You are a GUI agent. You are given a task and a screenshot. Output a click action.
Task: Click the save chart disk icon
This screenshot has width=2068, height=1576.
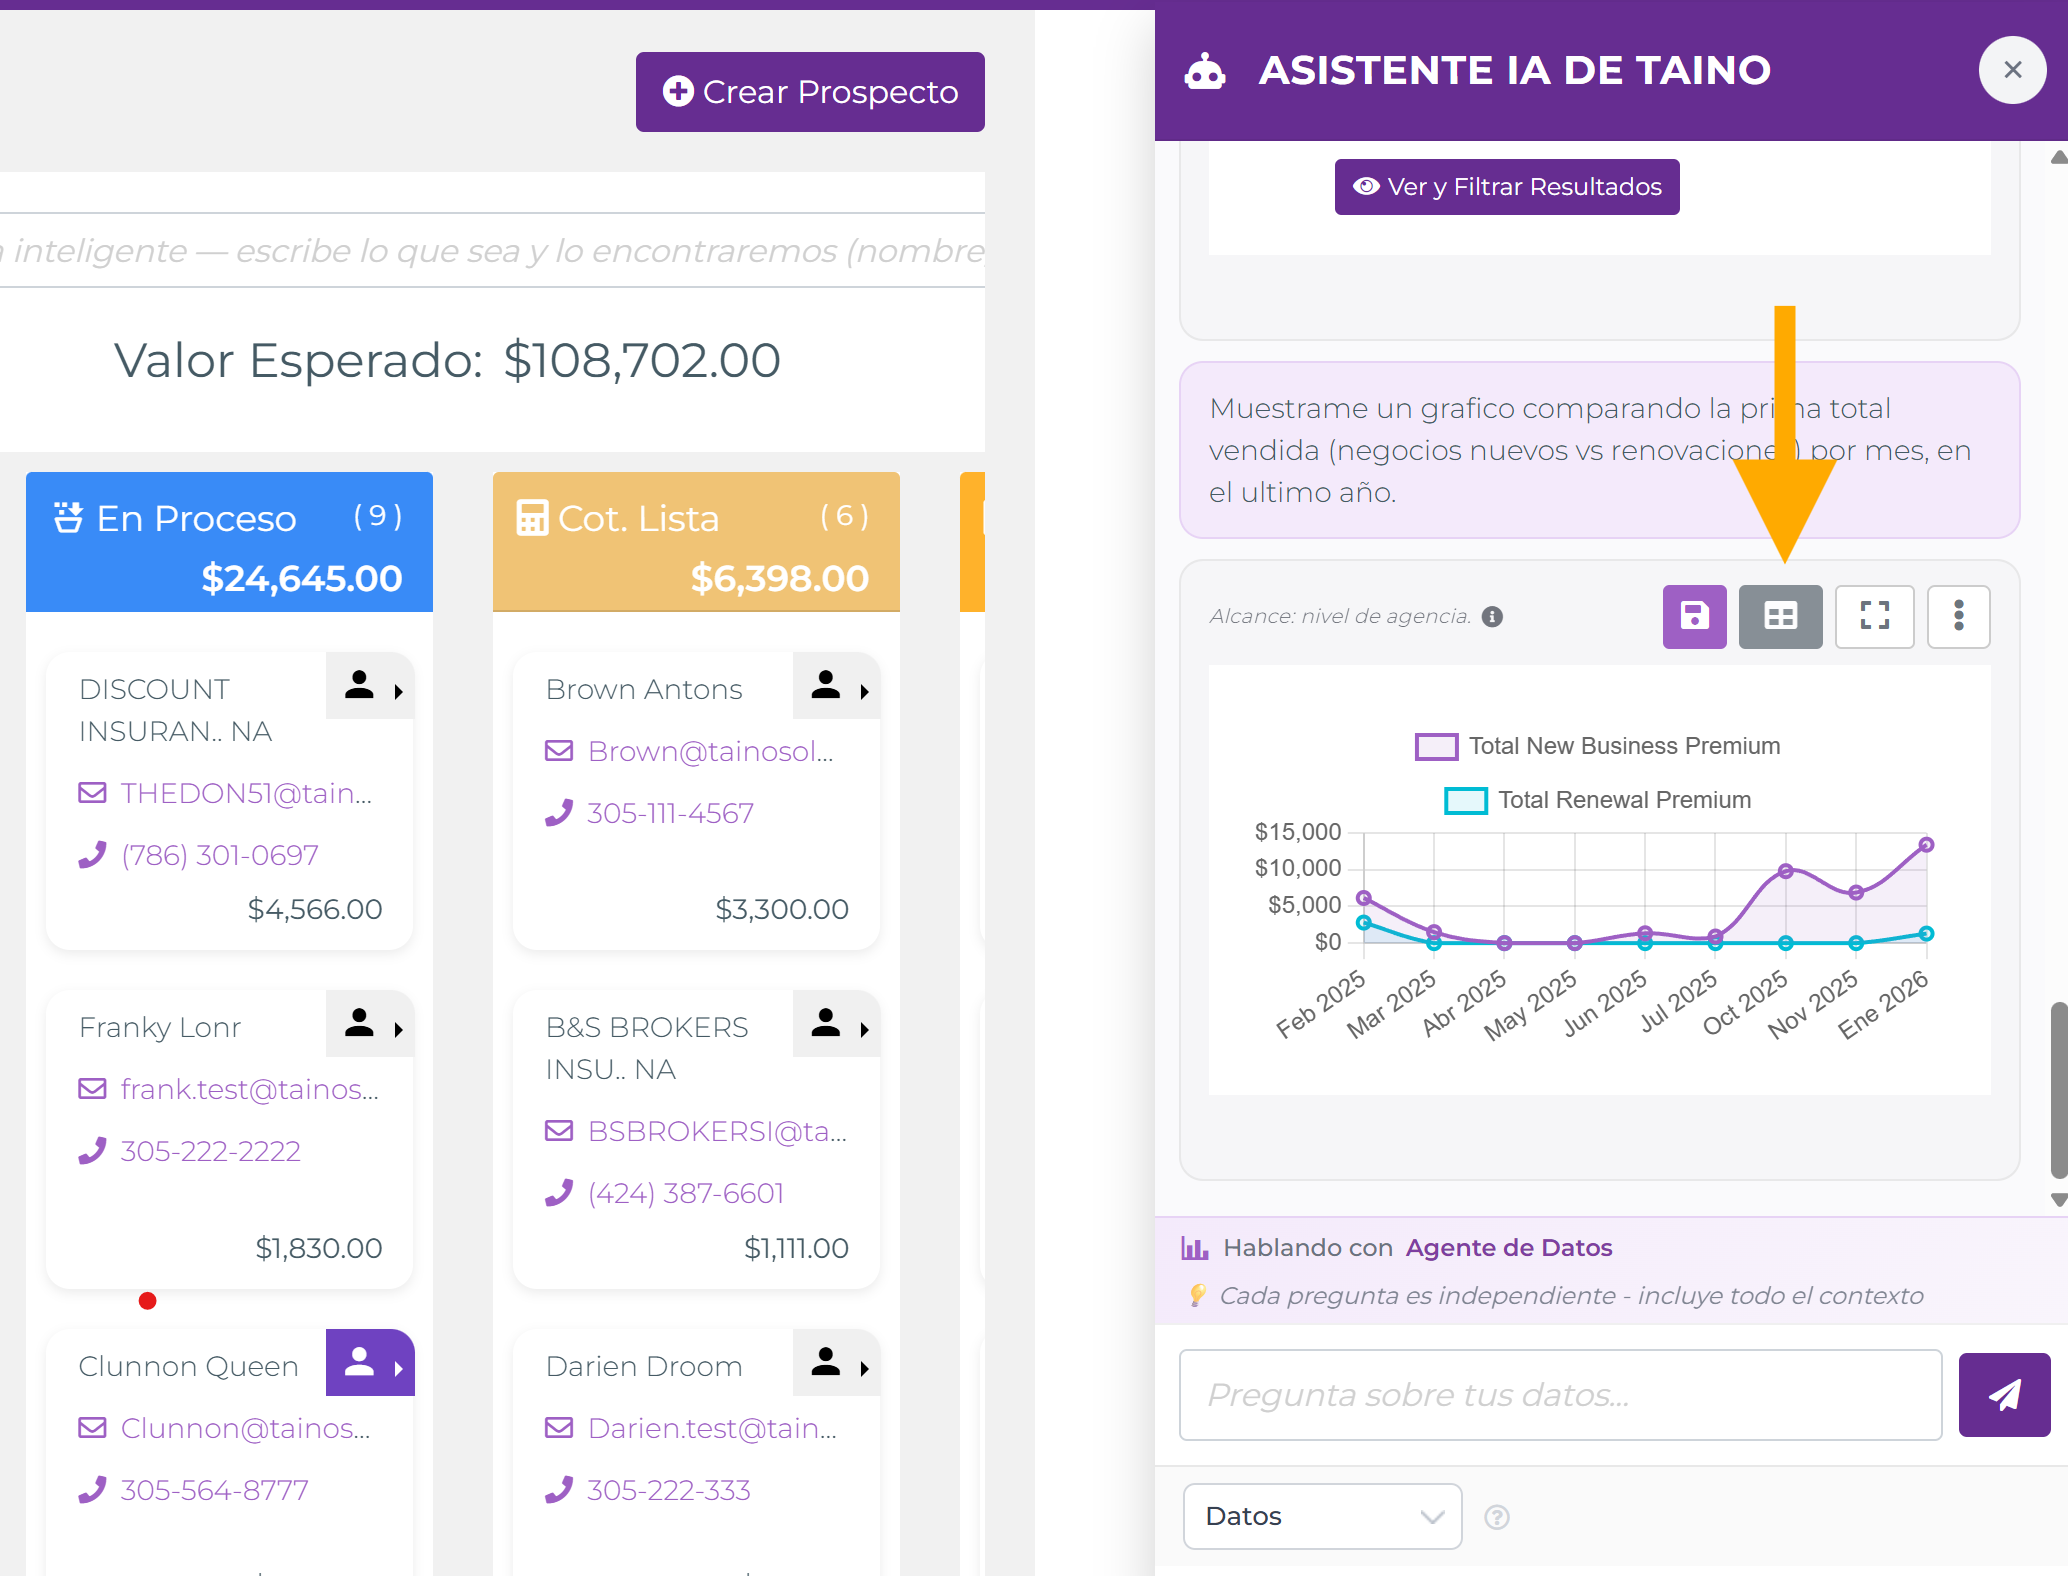tap(1694, 616)
